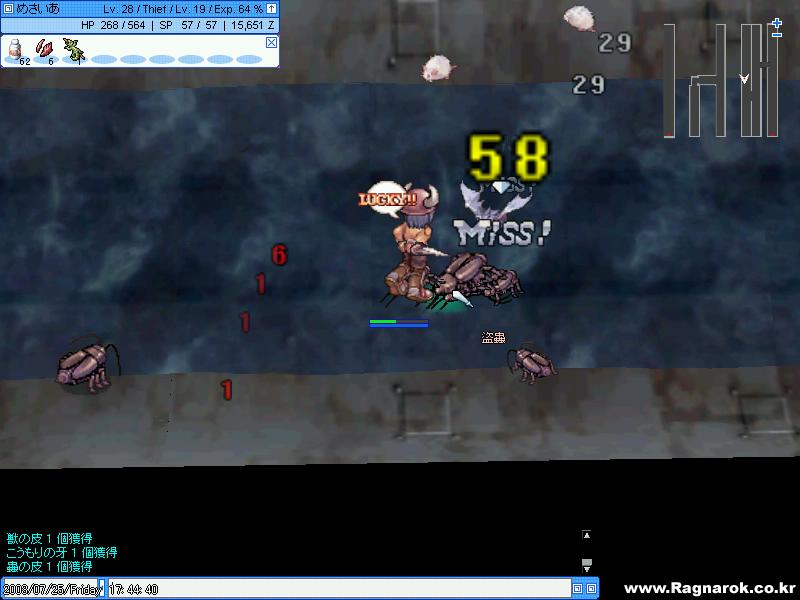Close the hotkey bar with X button

coord(271,42)
